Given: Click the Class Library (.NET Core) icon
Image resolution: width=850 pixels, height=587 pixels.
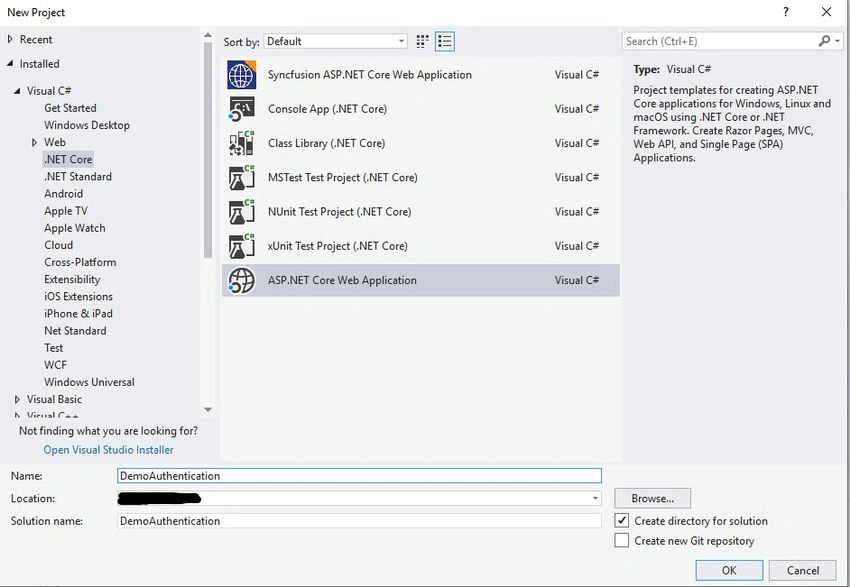Looking at the screenshot, I should tap(241, 143).
